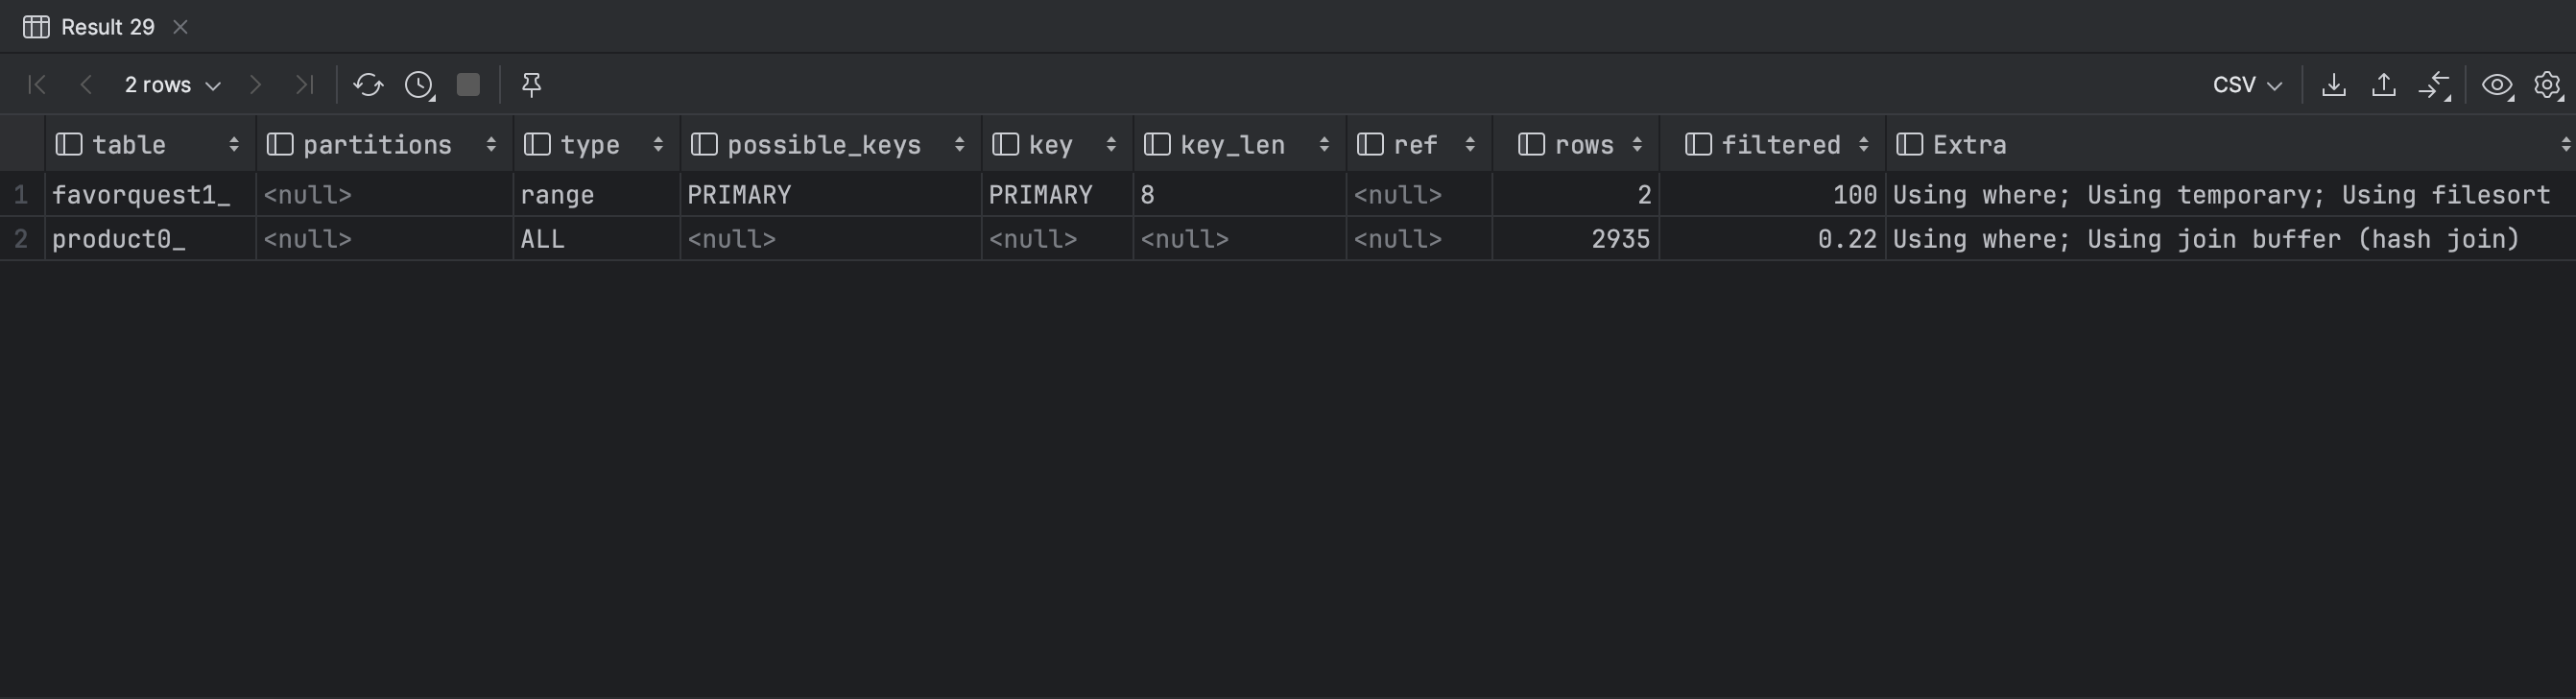Sort by the partitions column header
The image size is (2576, 699).
click(x=385, y=145)
